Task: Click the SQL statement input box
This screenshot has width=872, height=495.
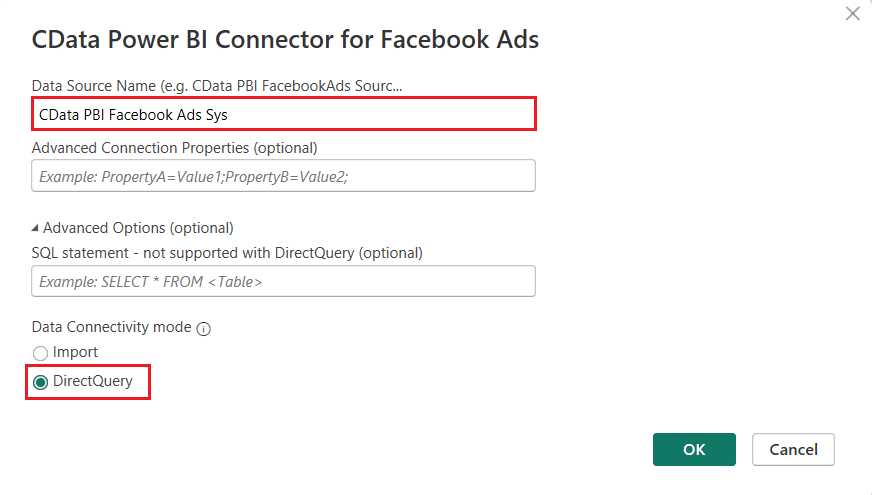Action: [283, 281]
